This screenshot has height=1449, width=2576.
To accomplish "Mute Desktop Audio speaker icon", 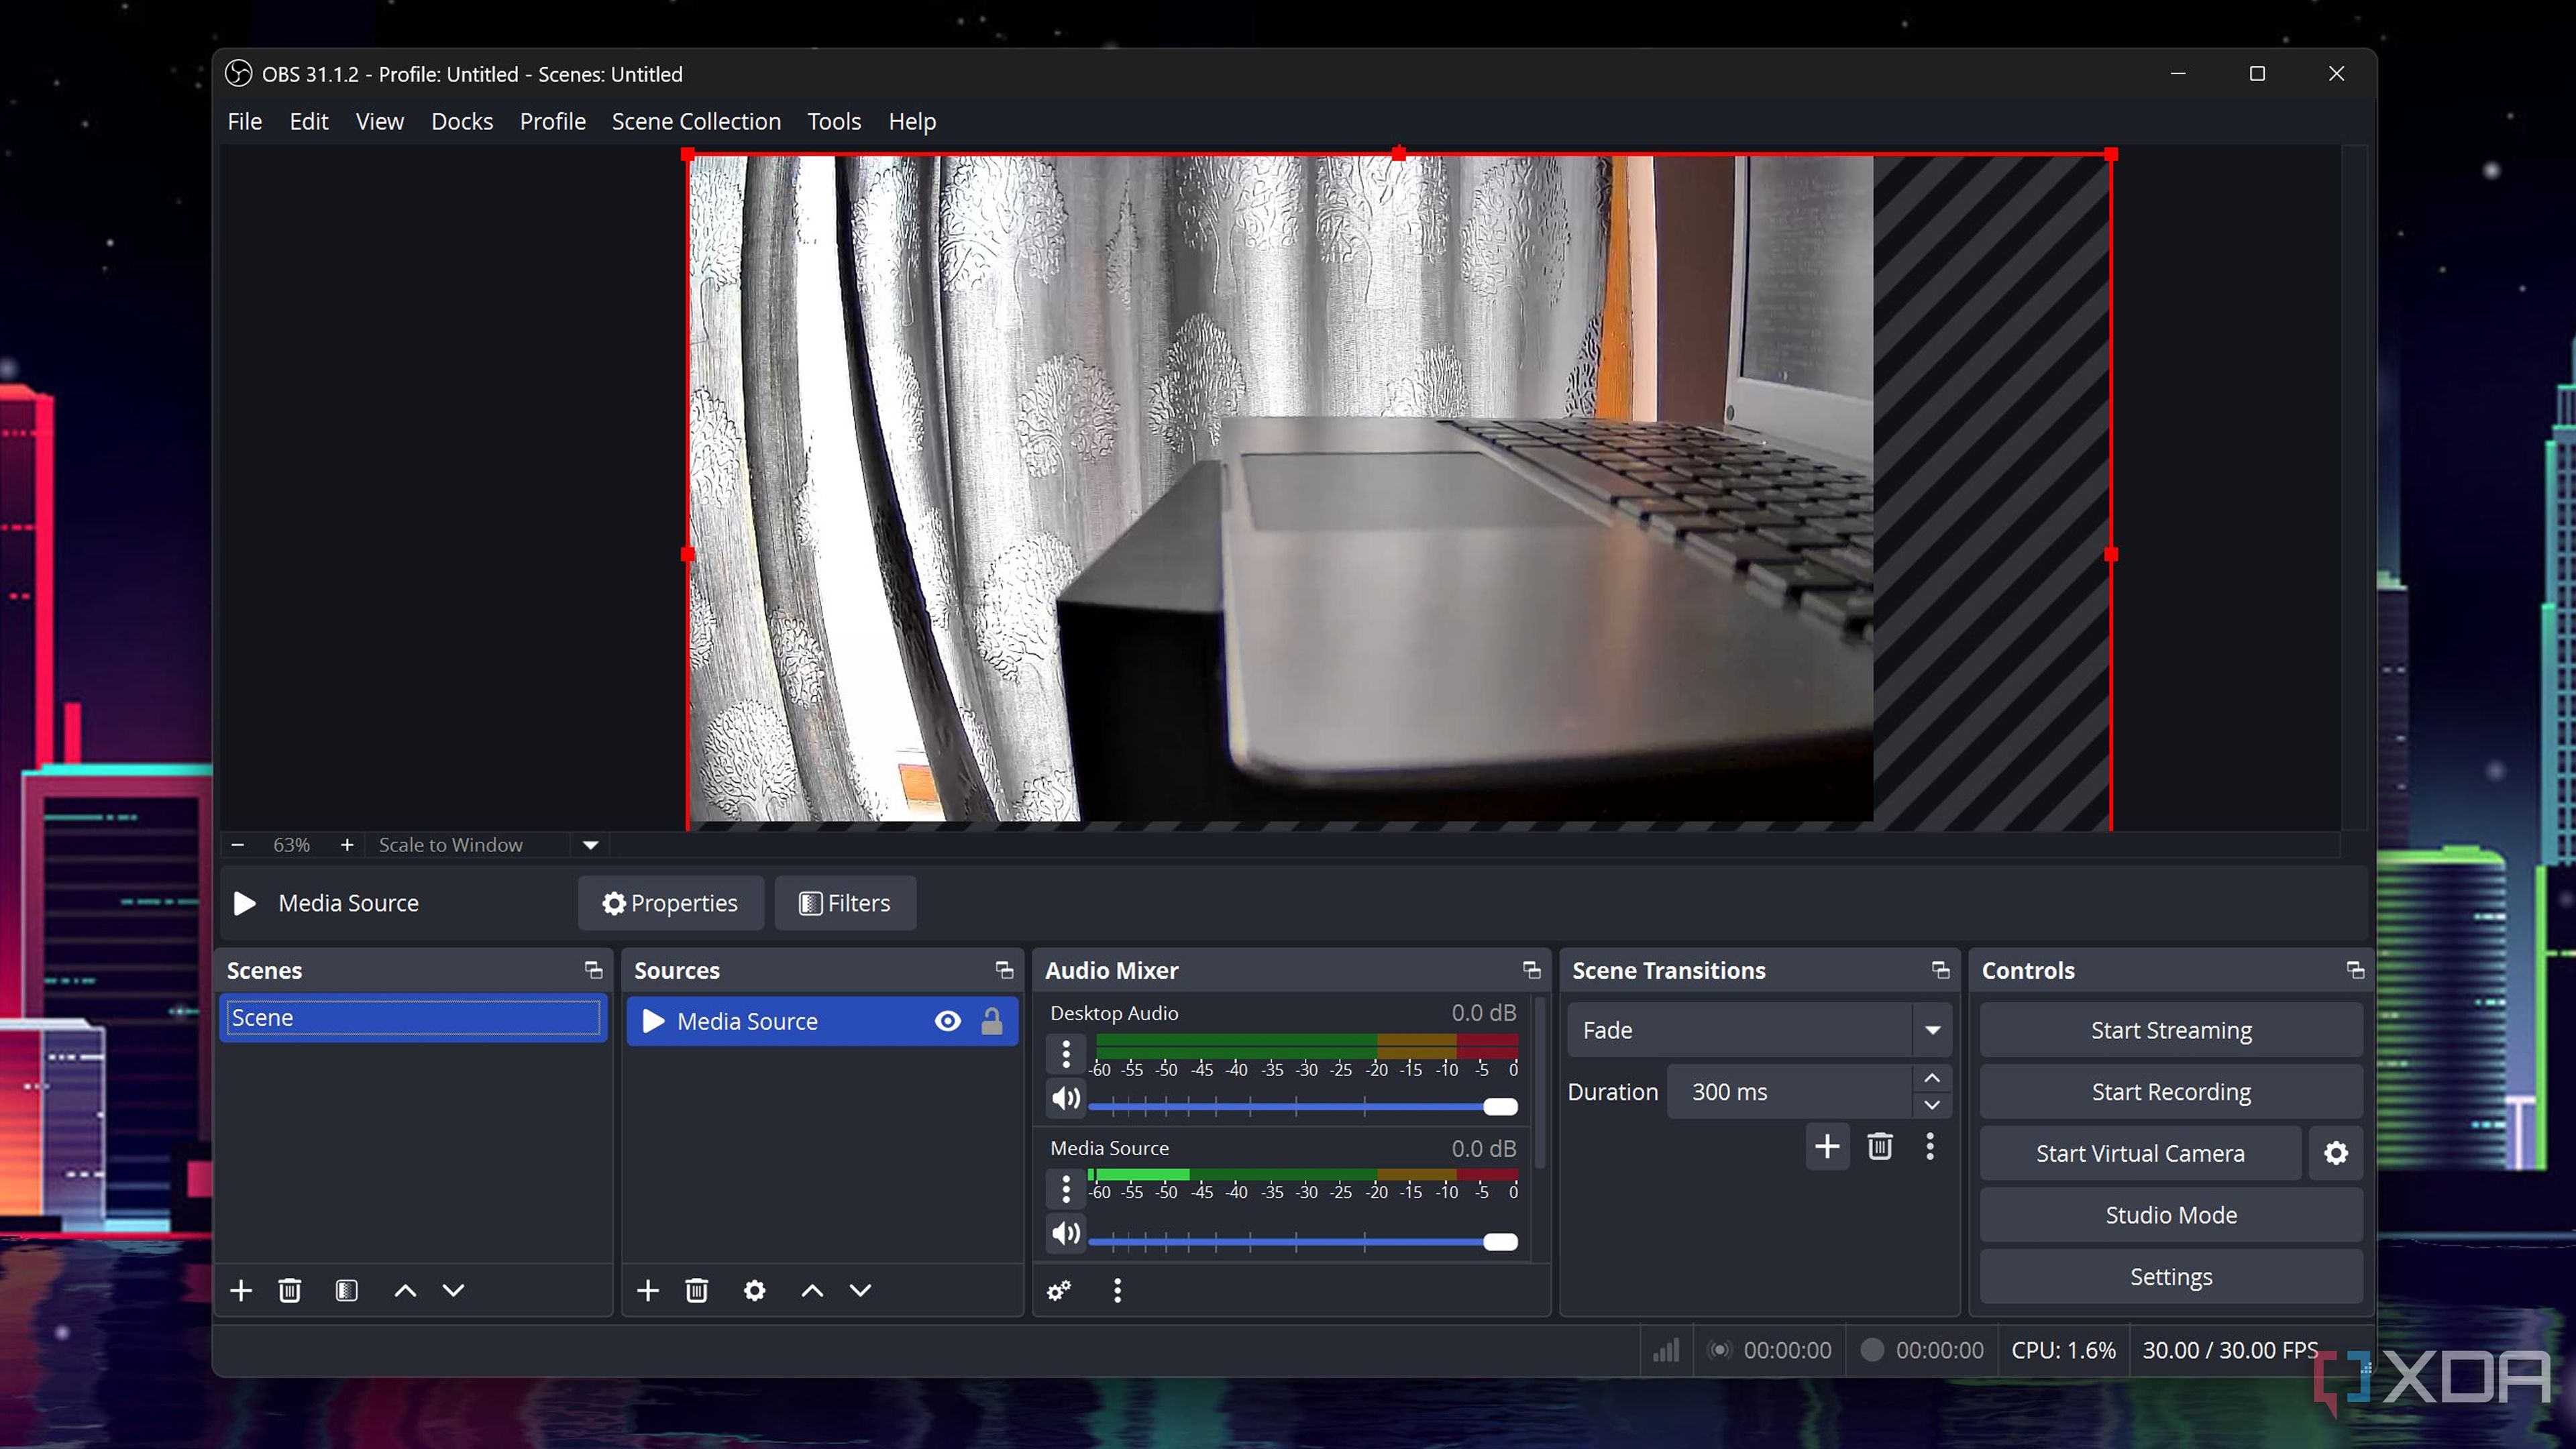I will click(x=1065, y=1098).
